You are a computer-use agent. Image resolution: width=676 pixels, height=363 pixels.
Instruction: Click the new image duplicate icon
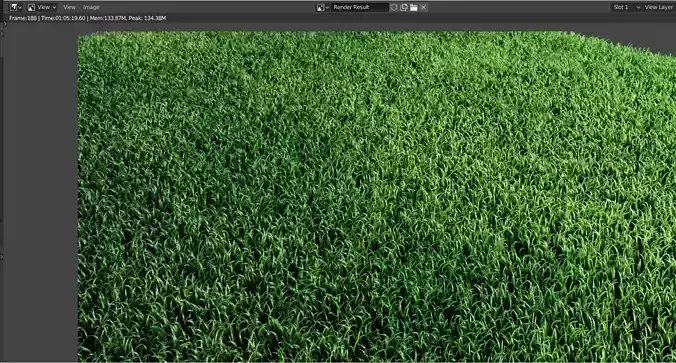pyautogui.click(x=404, y=7)
